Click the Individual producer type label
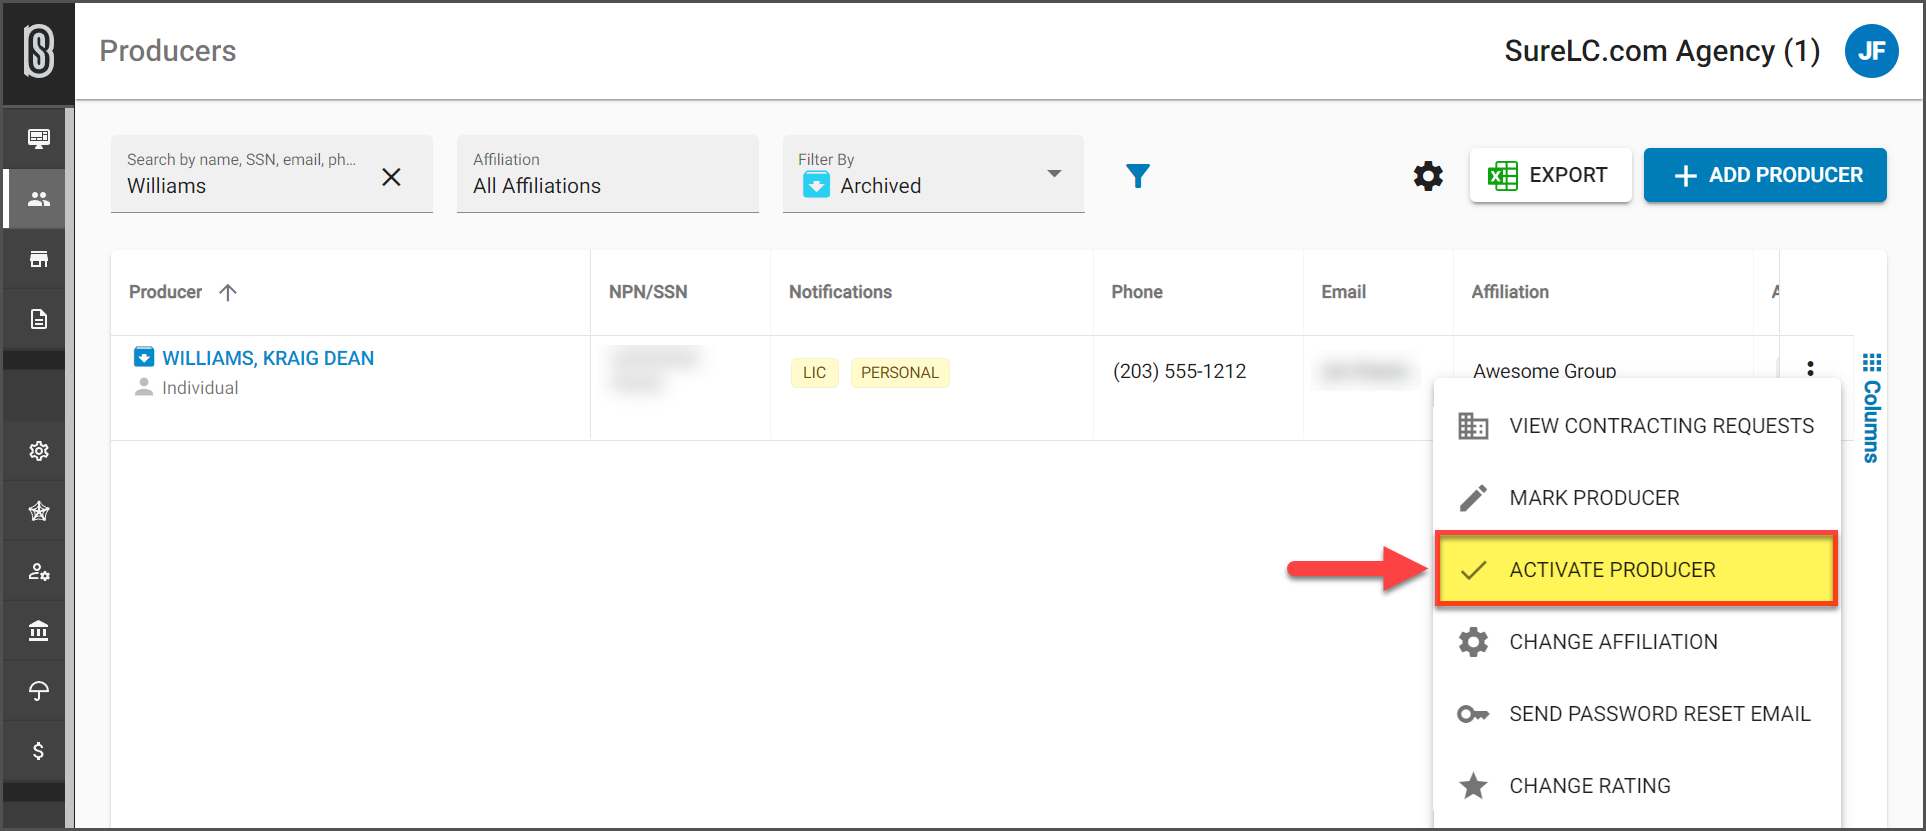The width and height of the screenshot is (1926, 831). pyautogui.click(x=200, y=388)
